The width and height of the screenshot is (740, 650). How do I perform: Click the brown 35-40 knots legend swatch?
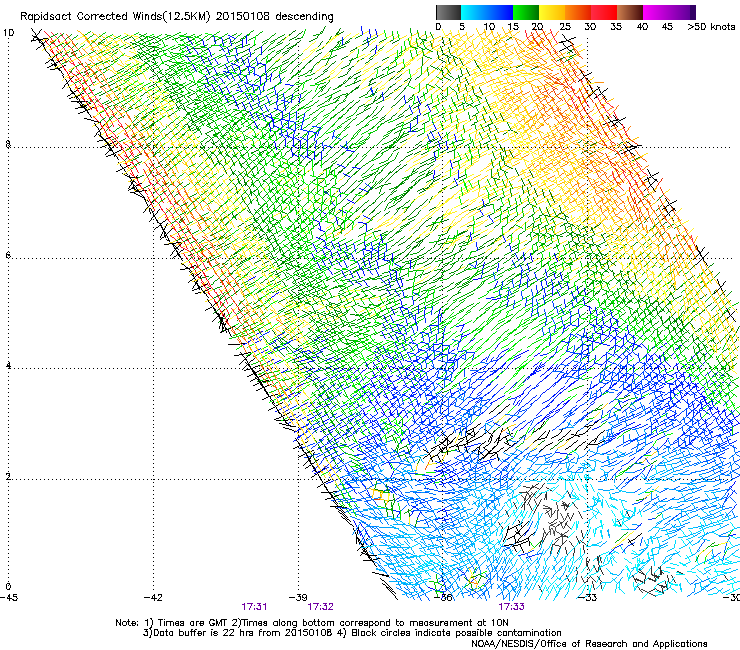click(630, 12)
